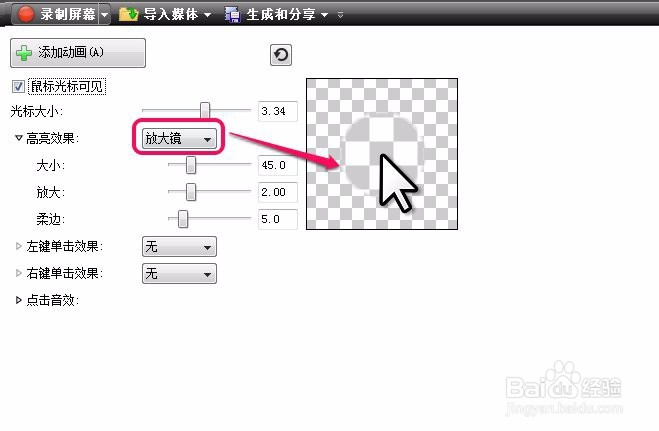Screen dimensions: 659x431
Task: Click the 放大 slider handle
Action: click(x=191, y=192)
